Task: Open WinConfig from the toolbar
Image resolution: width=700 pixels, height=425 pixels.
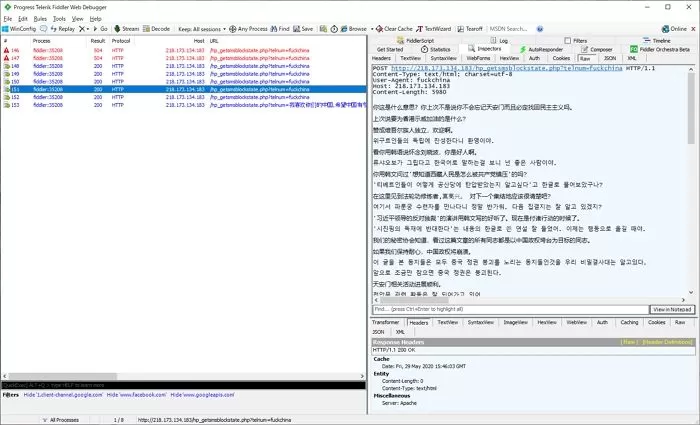Action: coord(19,29)
